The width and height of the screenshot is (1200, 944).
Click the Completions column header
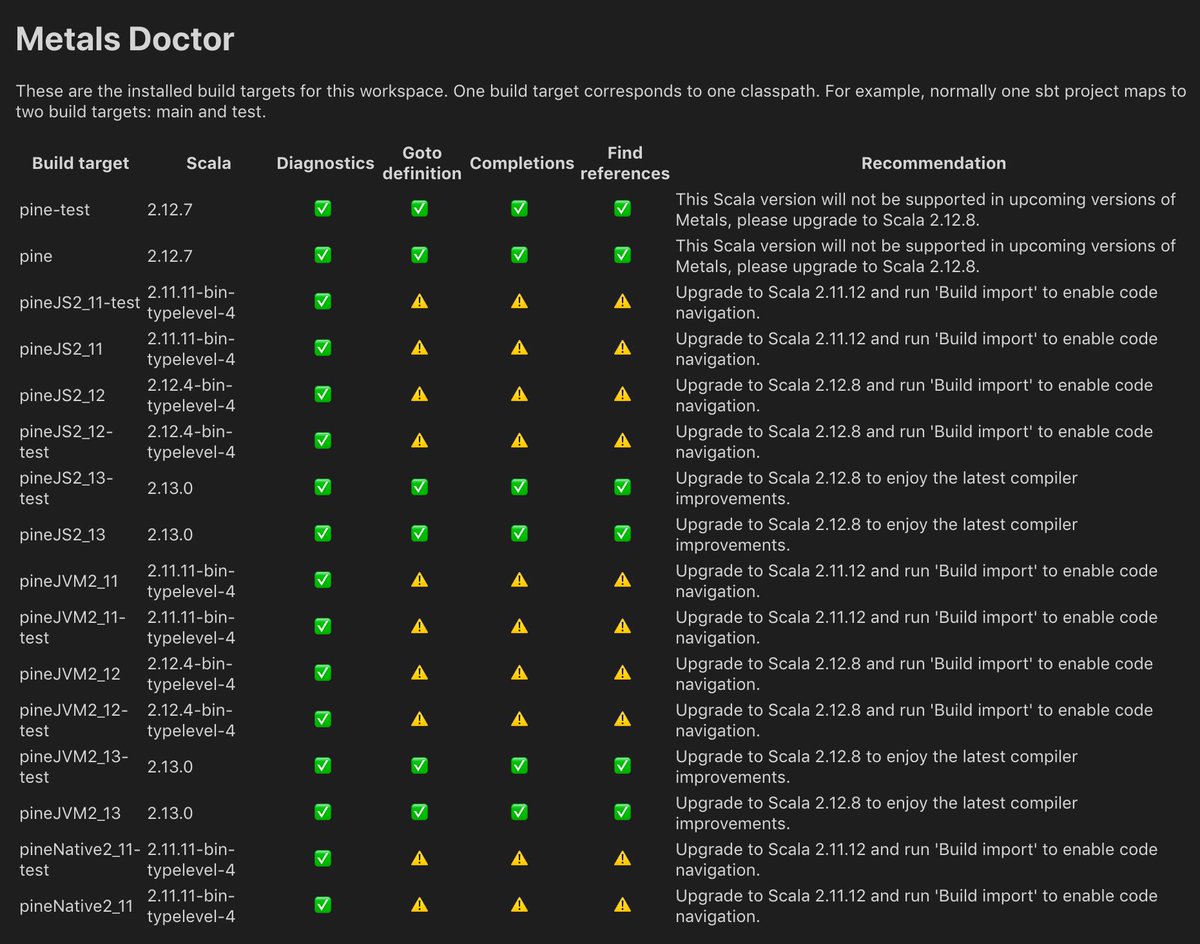tap(522, 163)
